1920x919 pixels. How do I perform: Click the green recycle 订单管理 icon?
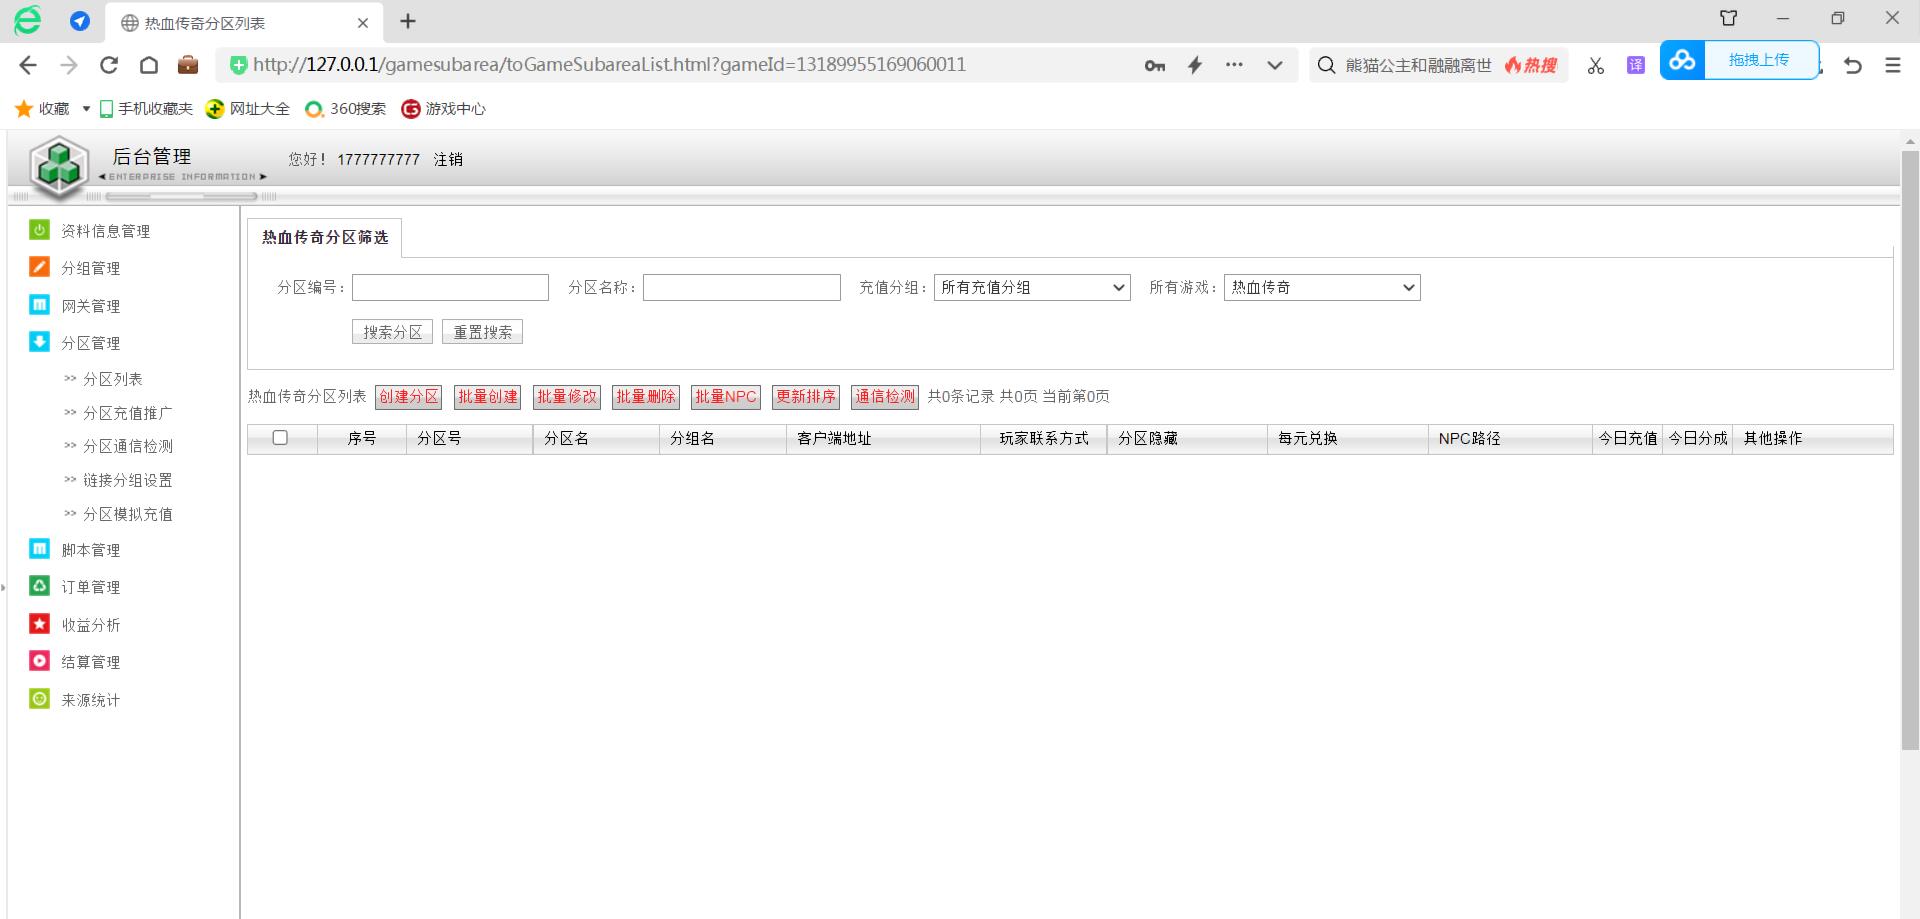(x=39, y=586)
